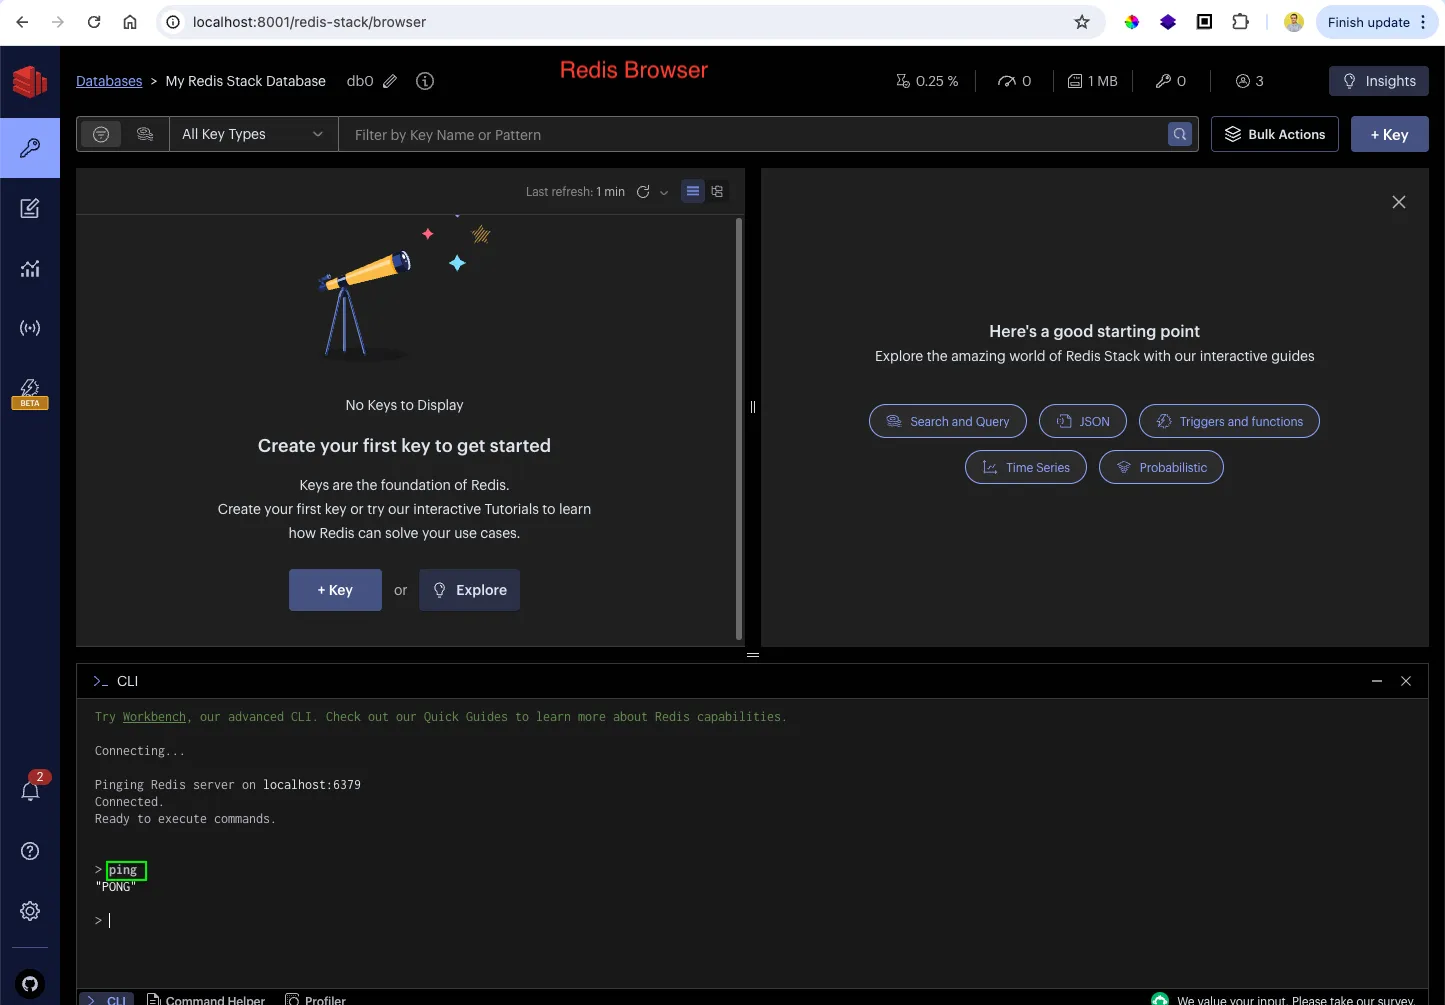
Task: Open the GitHub icon in sidebar
Action: (30, 984)
